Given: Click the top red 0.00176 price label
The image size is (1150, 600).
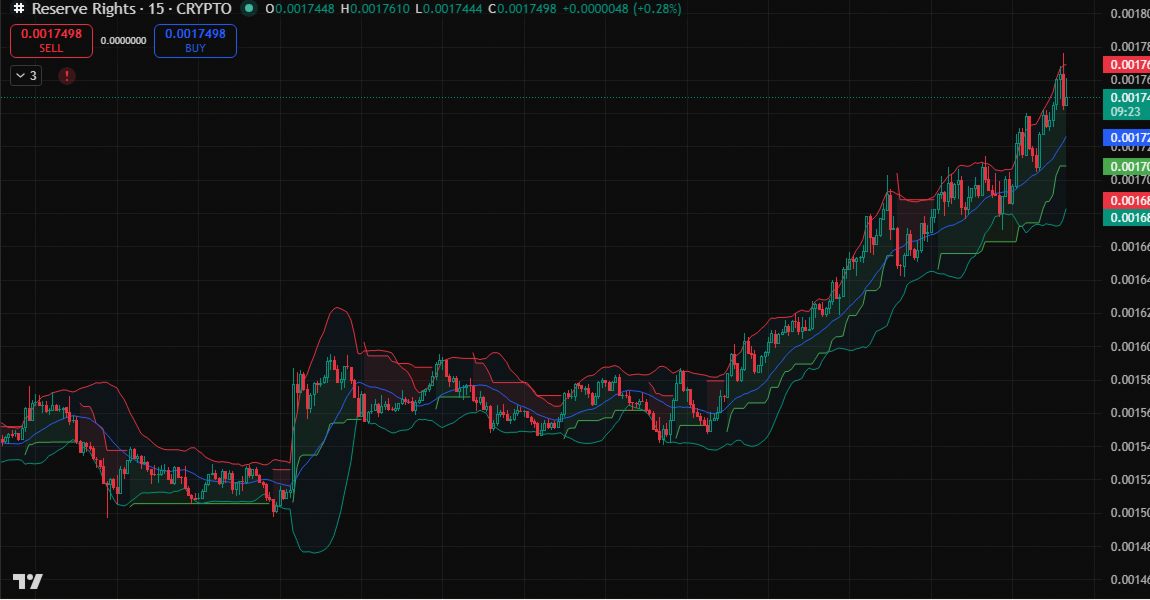Looking at the screenshot, I should 1127,65.
